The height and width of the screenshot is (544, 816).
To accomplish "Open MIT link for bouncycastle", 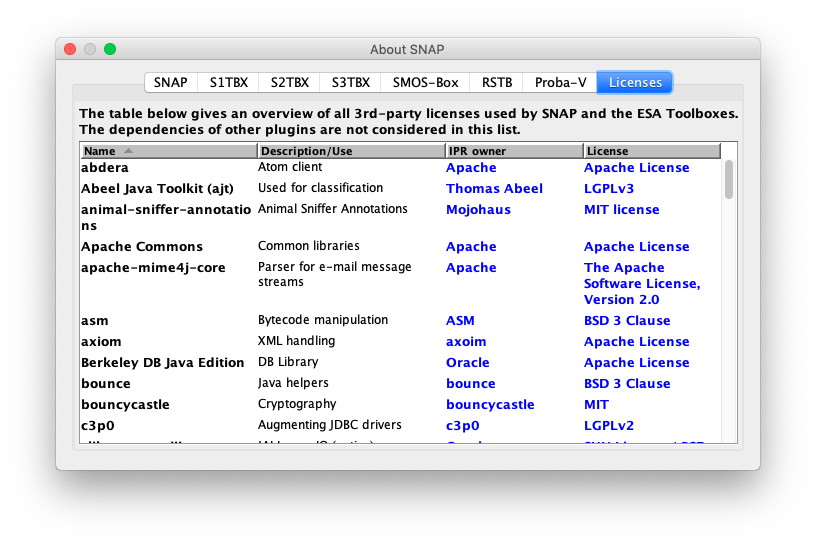I will point(596,404).
